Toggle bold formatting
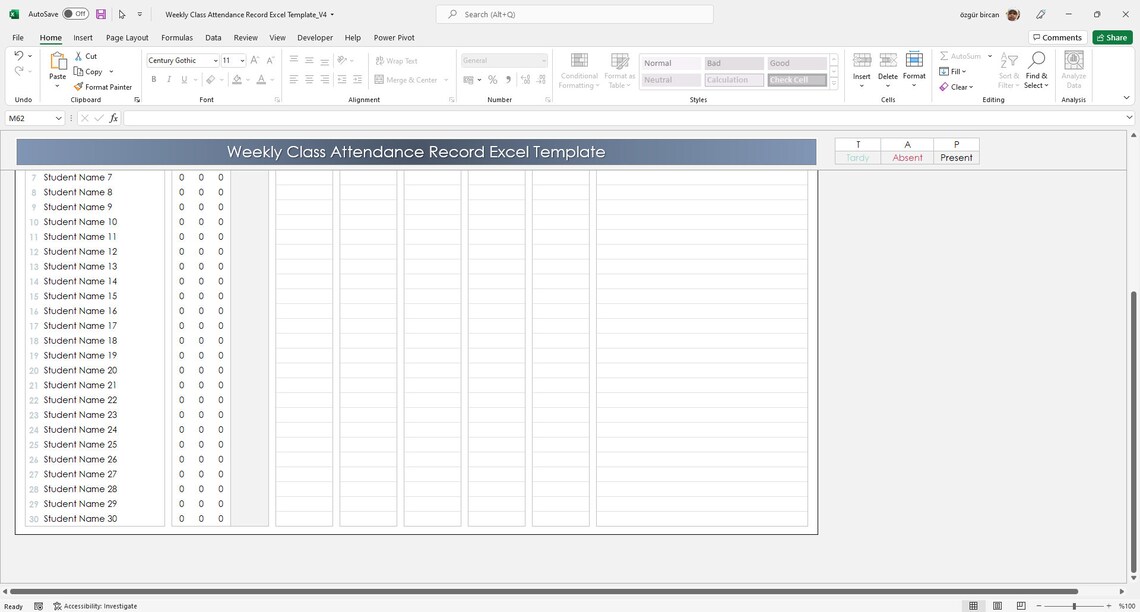 [x=153, y=79]
